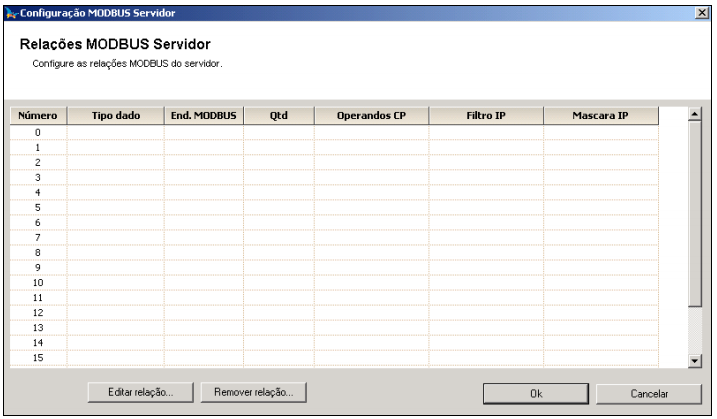The width and height of the screenshot is (717, 419).
Task: Click the Filtro IP column header
Action: click(486, 116)
